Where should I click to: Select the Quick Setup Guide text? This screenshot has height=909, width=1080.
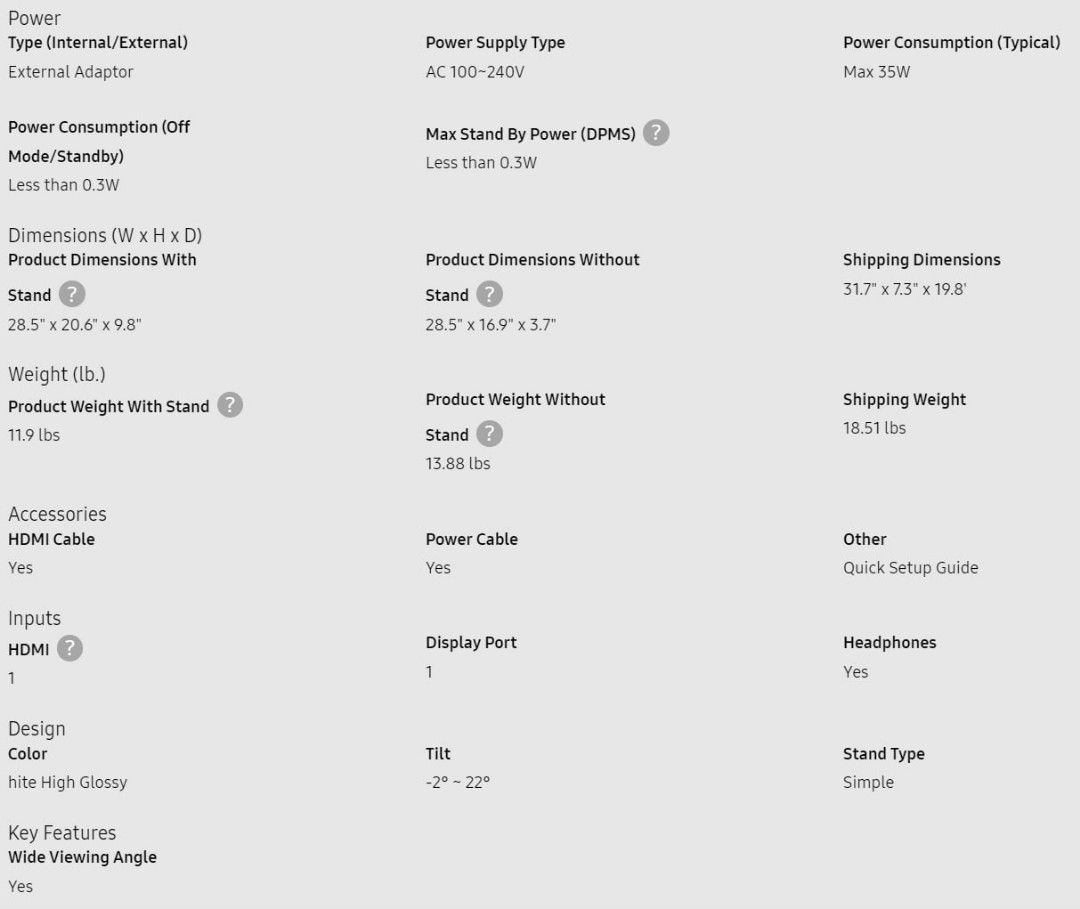(x=911, y=568)
